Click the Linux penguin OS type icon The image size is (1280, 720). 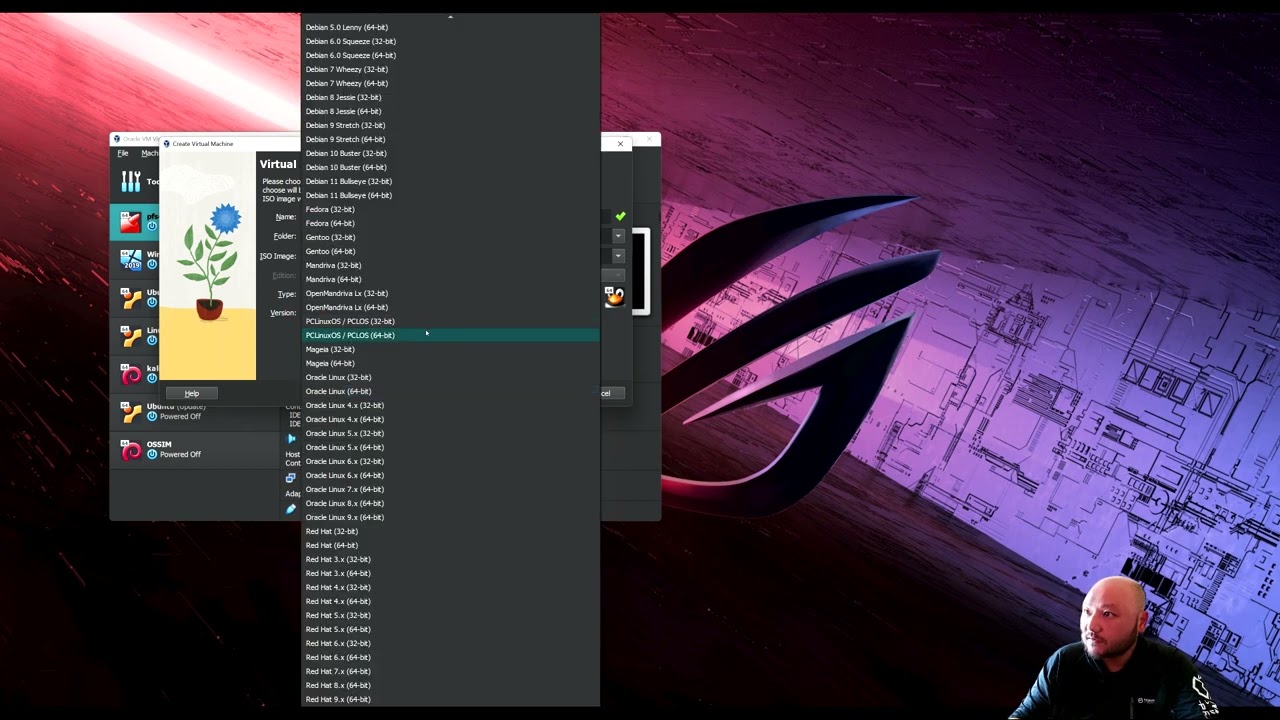click(x=614, y=296)
